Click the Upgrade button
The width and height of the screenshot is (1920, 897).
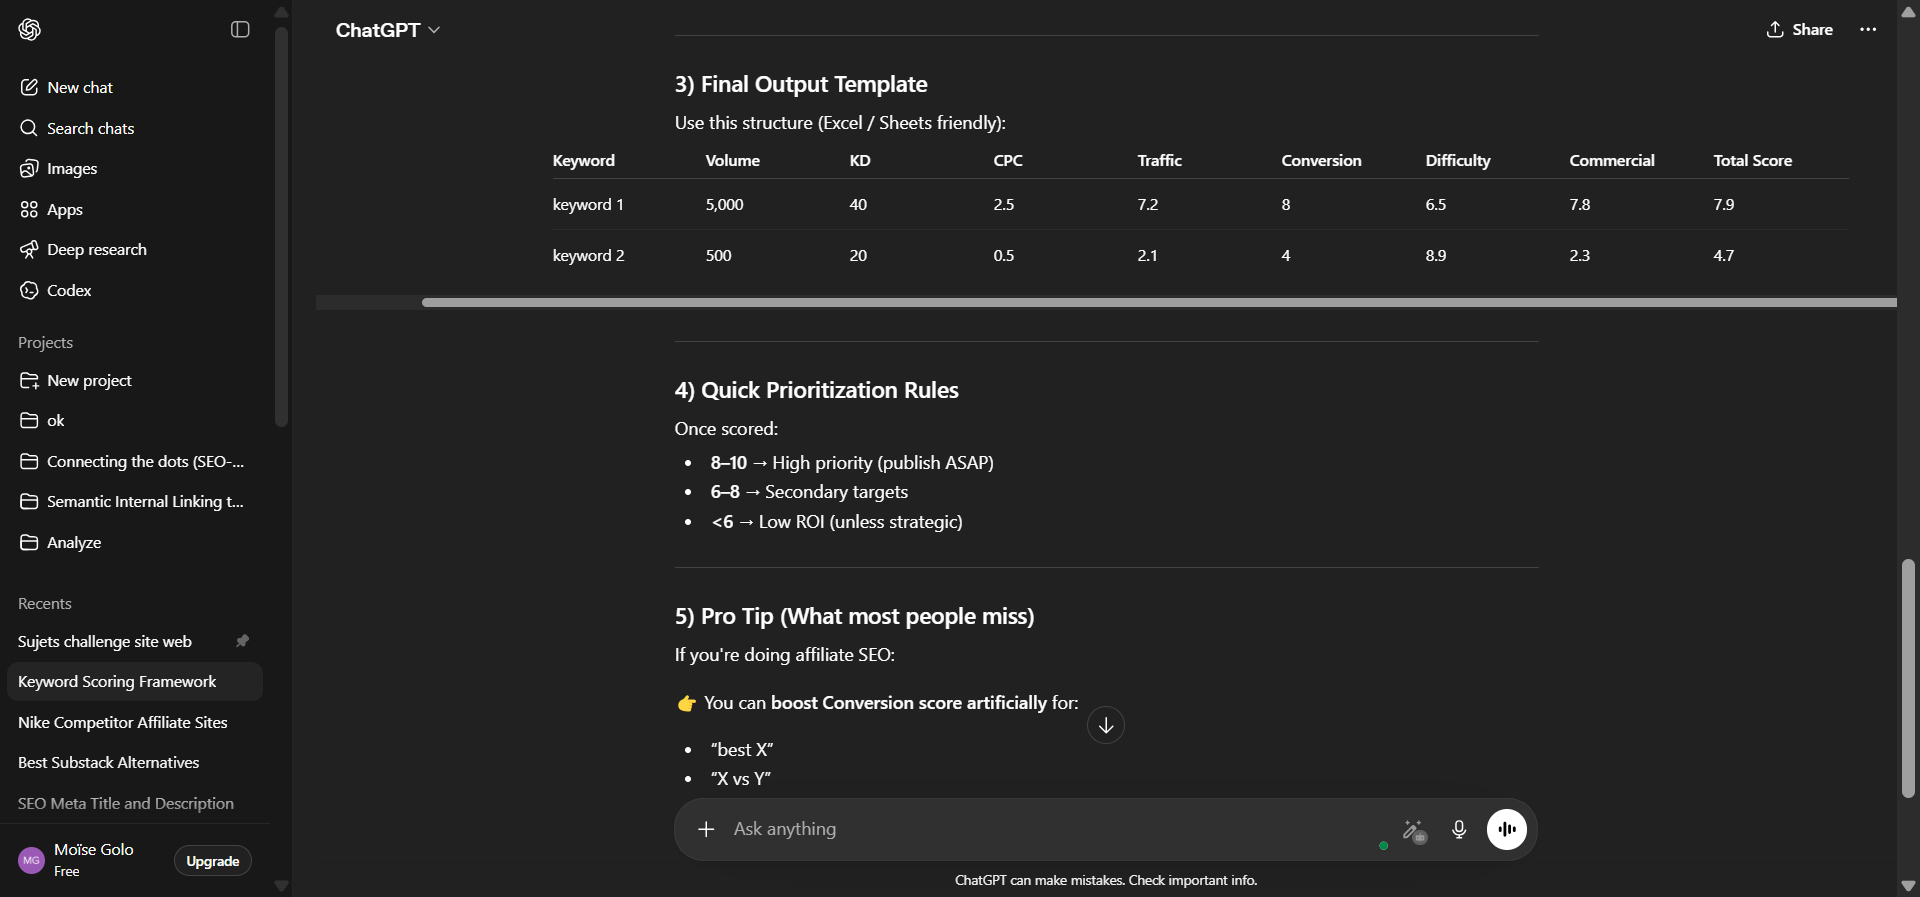(x=211, y=861)
